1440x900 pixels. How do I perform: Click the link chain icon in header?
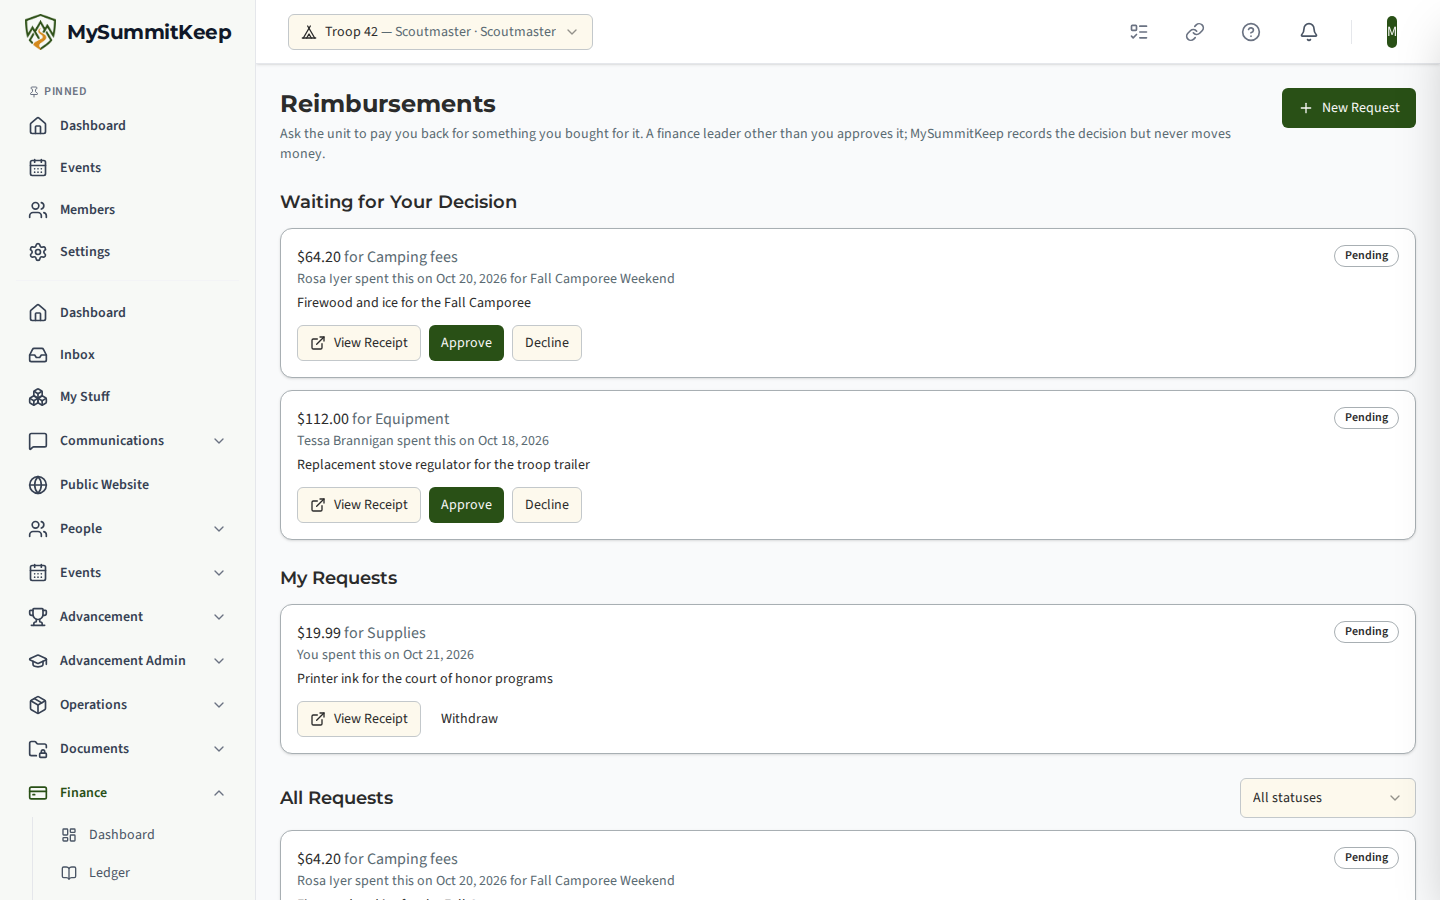click(x=1195, y=32)
